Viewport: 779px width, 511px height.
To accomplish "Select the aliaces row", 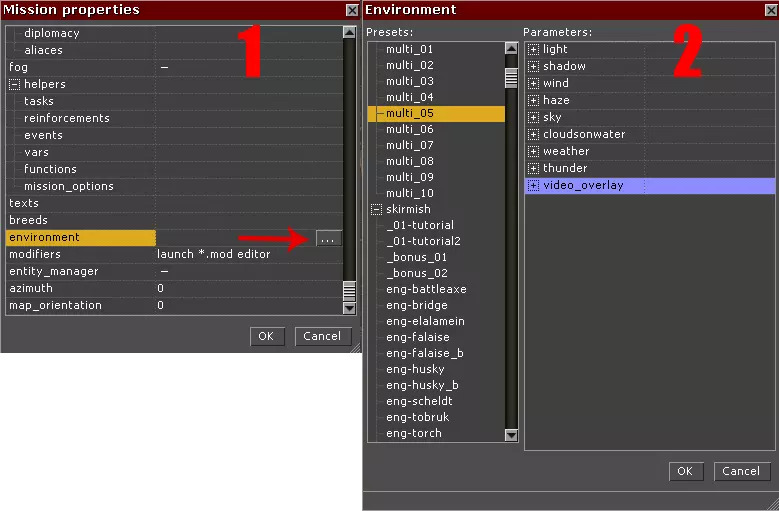I will [x=174, y=50].
